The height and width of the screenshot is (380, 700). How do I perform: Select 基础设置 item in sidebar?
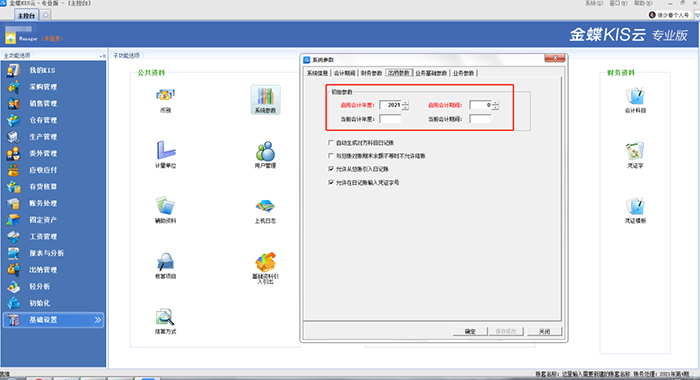click(x=53, y=320)
